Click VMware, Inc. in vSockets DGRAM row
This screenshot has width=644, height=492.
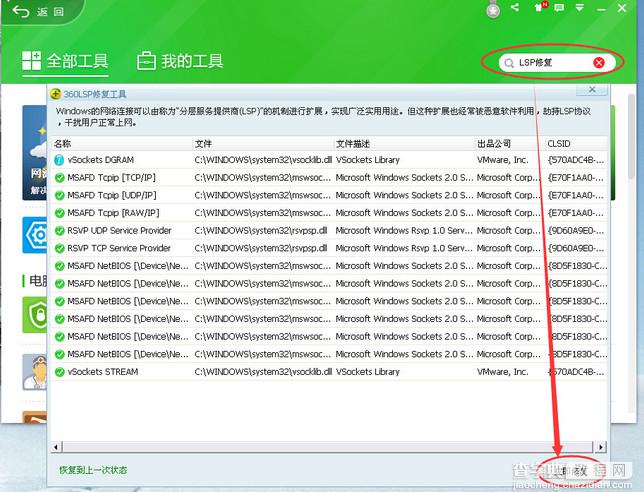coord(502,160)
